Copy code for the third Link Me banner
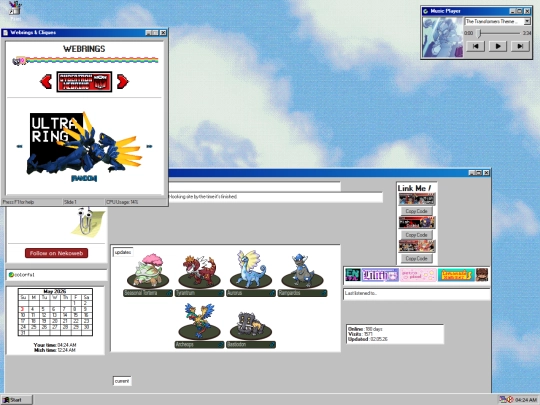The height and width of the screenshot is (405, 540). (x=416, y=258)
